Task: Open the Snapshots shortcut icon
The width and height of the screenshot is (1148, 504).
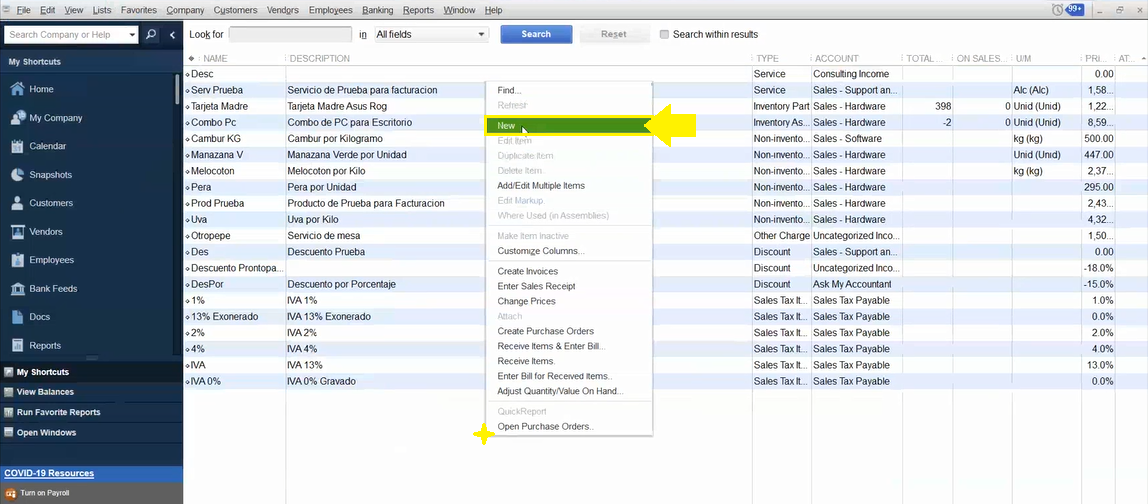Action: pyautogui.click(x=18, y=174)
